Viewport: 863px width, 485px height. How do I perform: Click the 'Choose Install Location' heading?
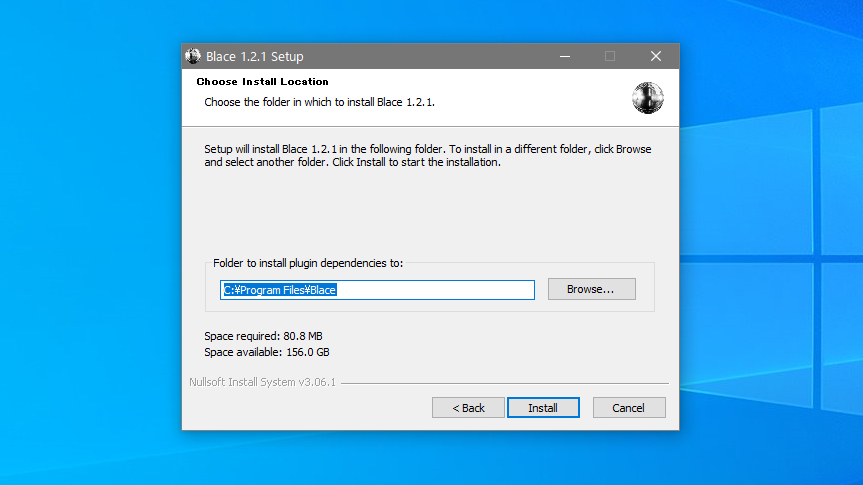(x=263, y=82)
